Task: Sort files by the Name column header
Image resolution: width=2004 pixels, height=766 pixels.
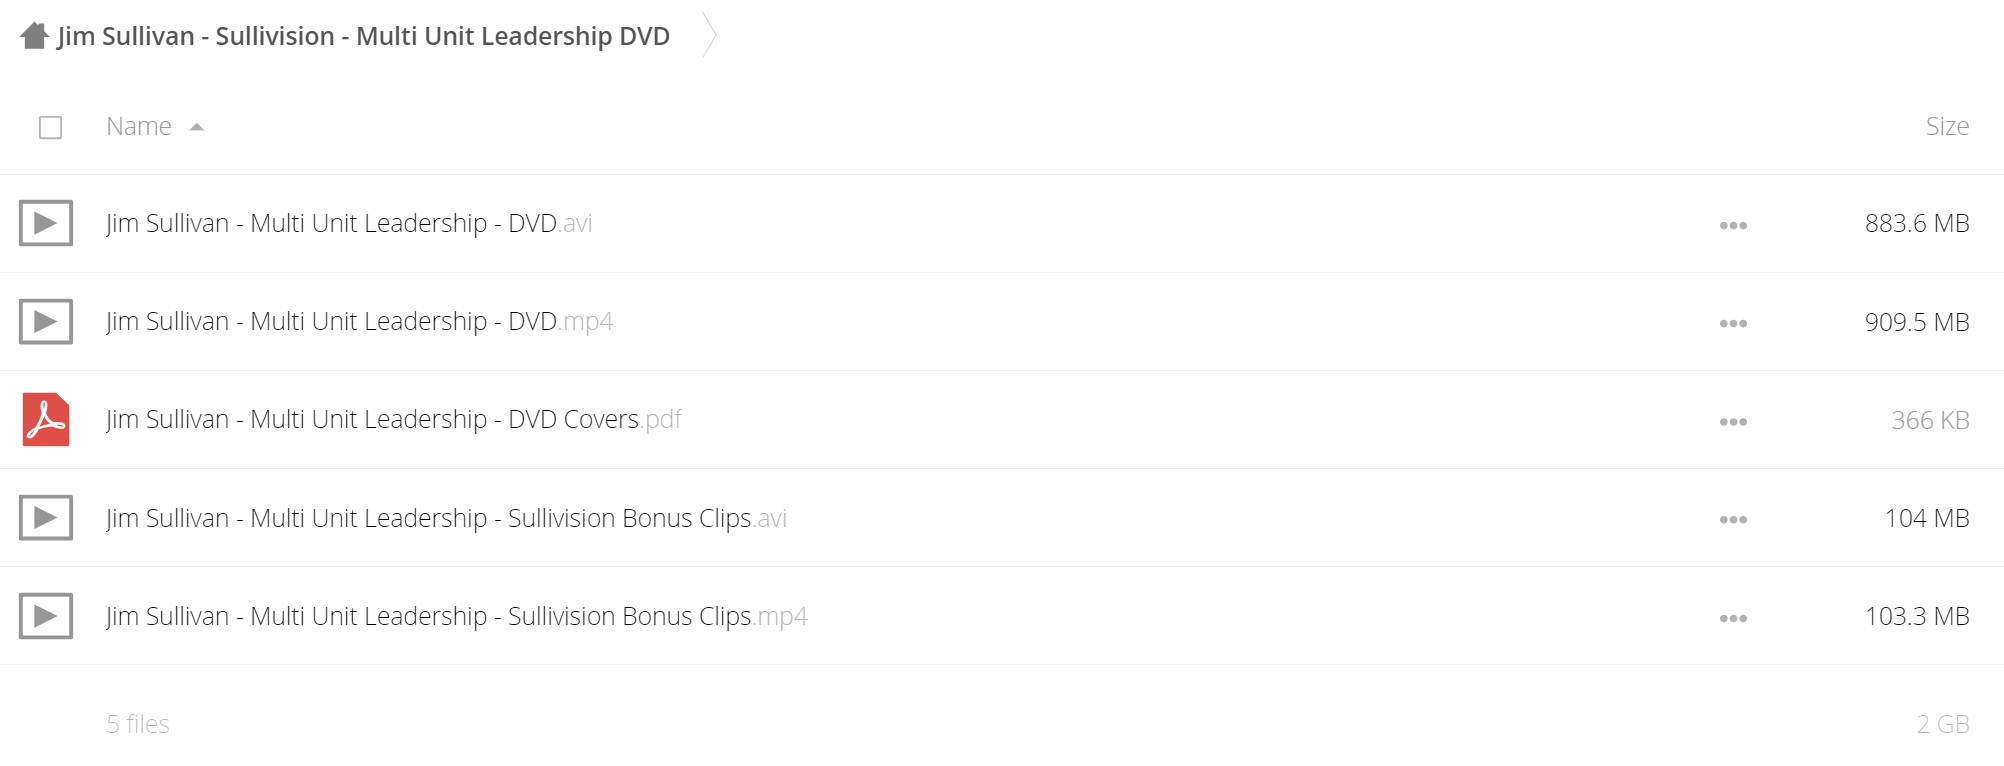Action: tap(139, 126)
